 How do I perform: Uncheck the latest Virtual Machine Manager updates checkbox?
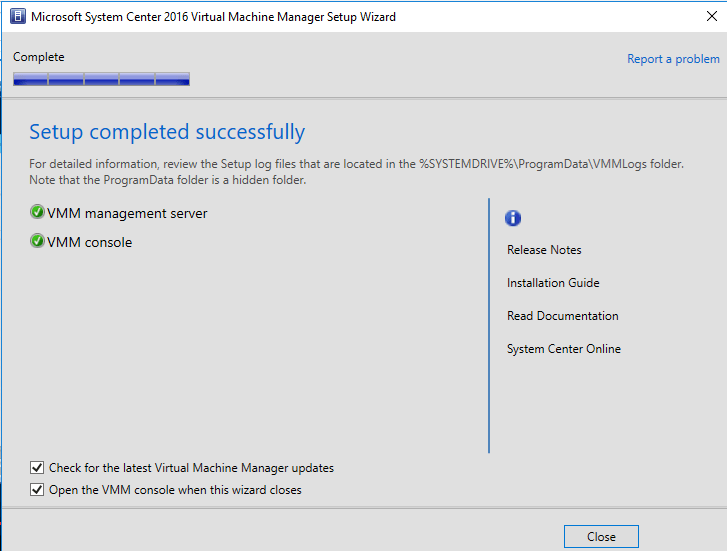pyautogui.click(x=37, y=468)
